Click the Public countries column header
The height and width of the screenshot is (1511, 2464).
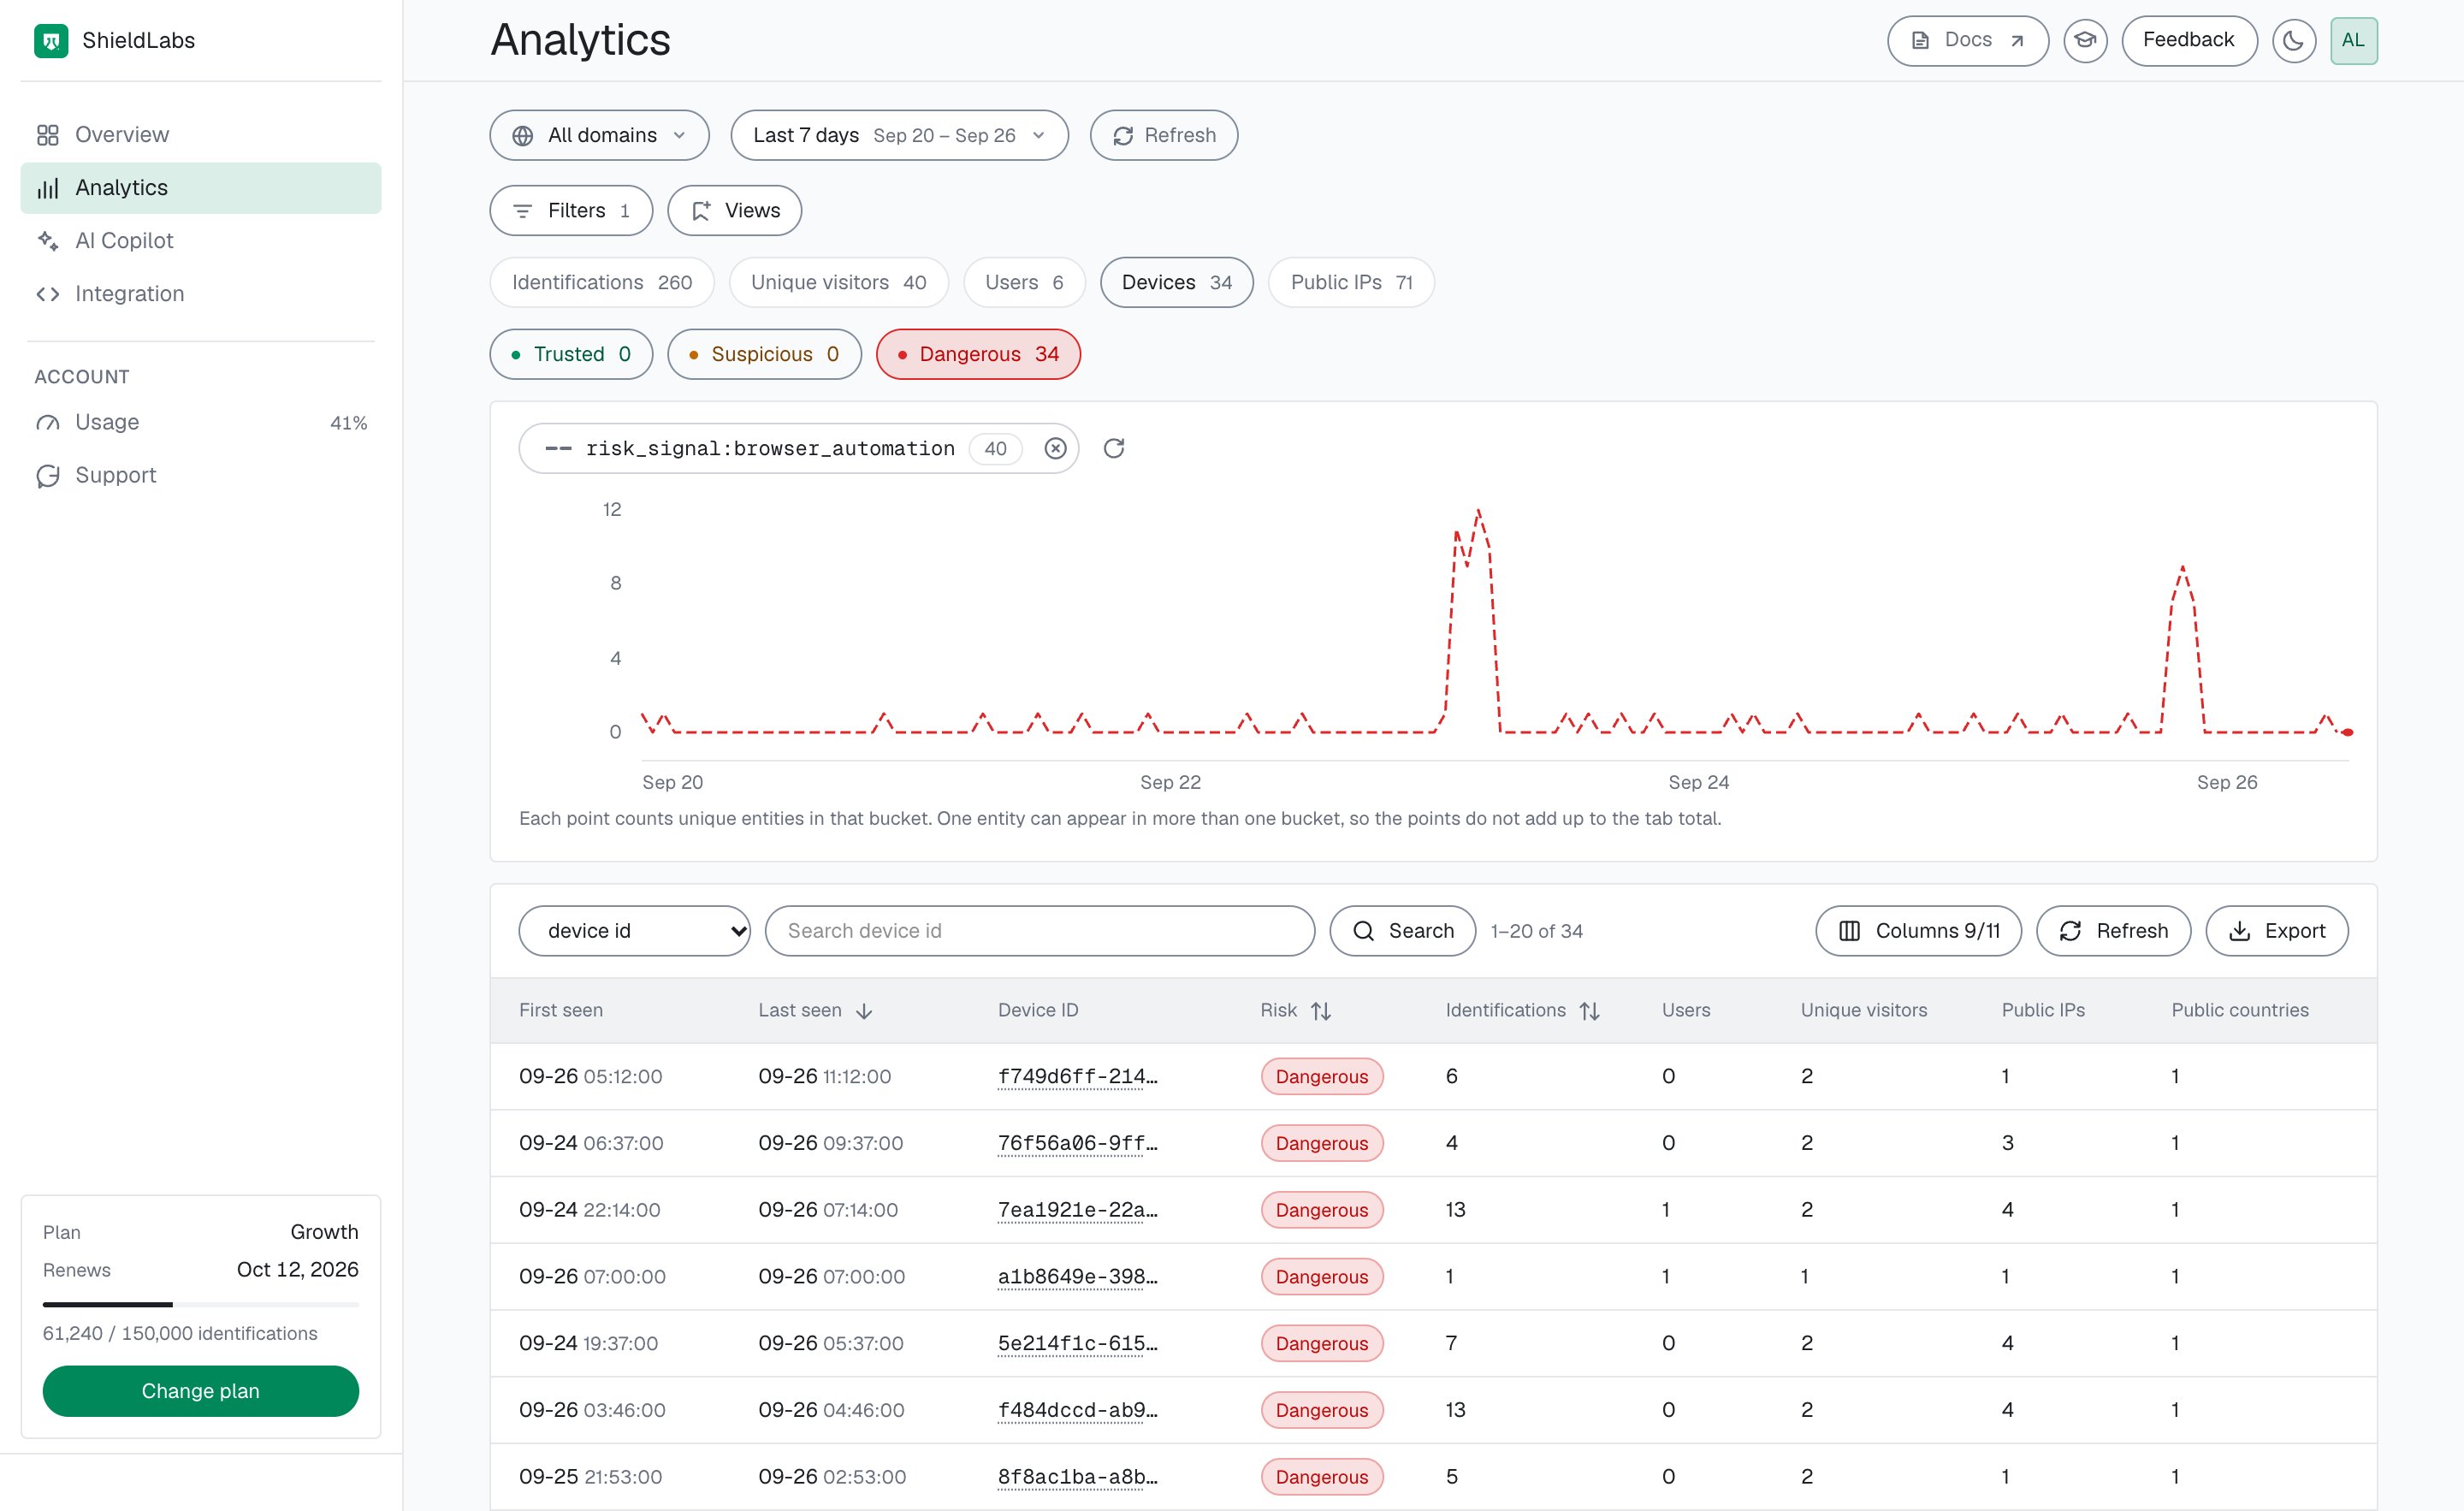pyautogui.click(x=2240, y=1011)
